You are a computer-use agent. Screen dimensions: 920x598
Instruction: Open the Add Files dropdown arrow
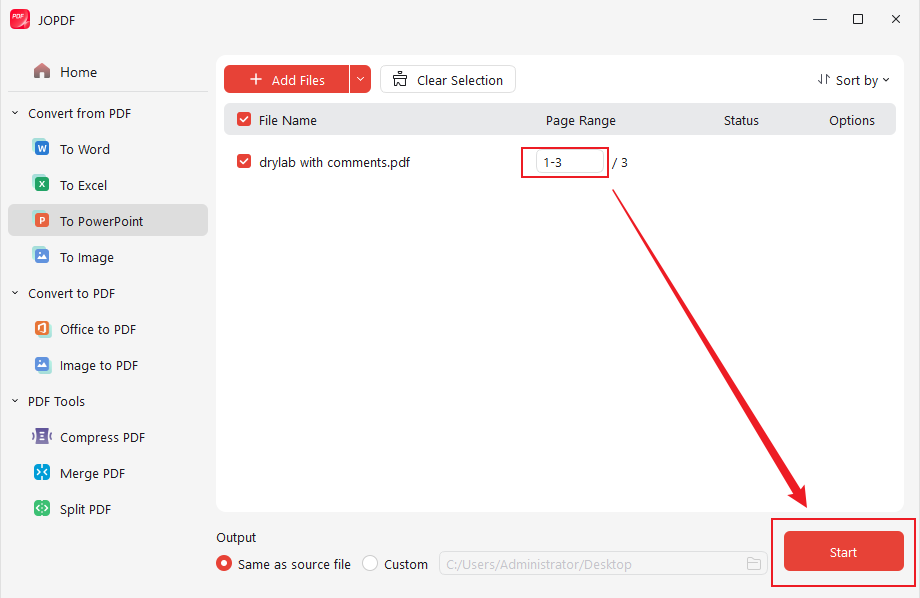click(x=360, y=79)
